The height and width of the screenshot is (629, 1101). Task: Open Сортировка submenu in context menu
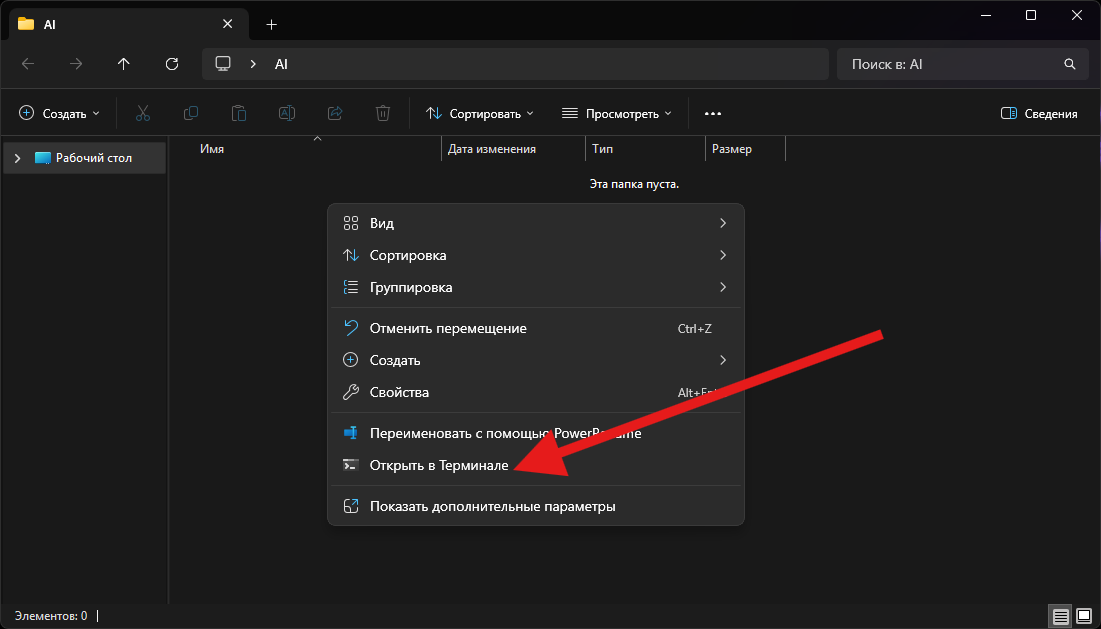(x=536, y=256)
